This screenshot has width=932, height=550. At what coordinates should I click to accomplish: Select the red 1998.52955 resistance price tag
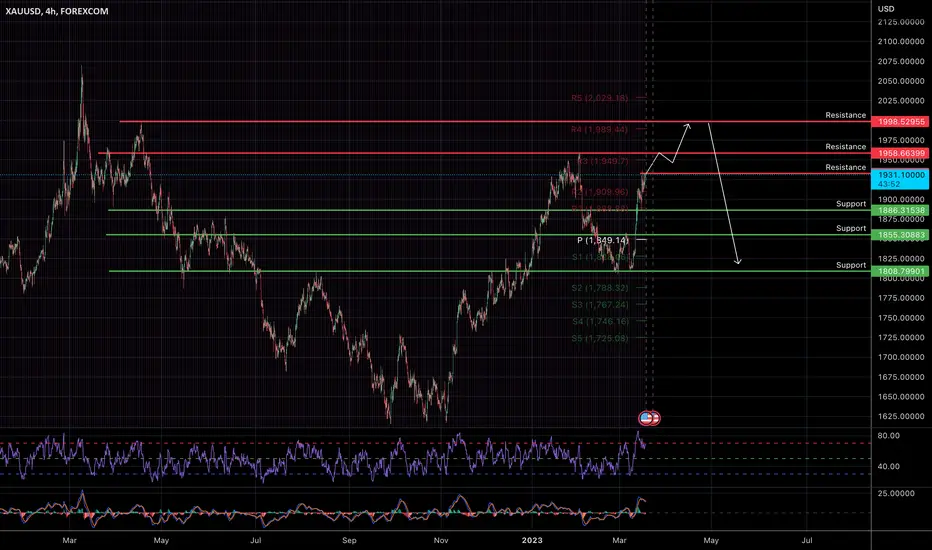[900, 121]
